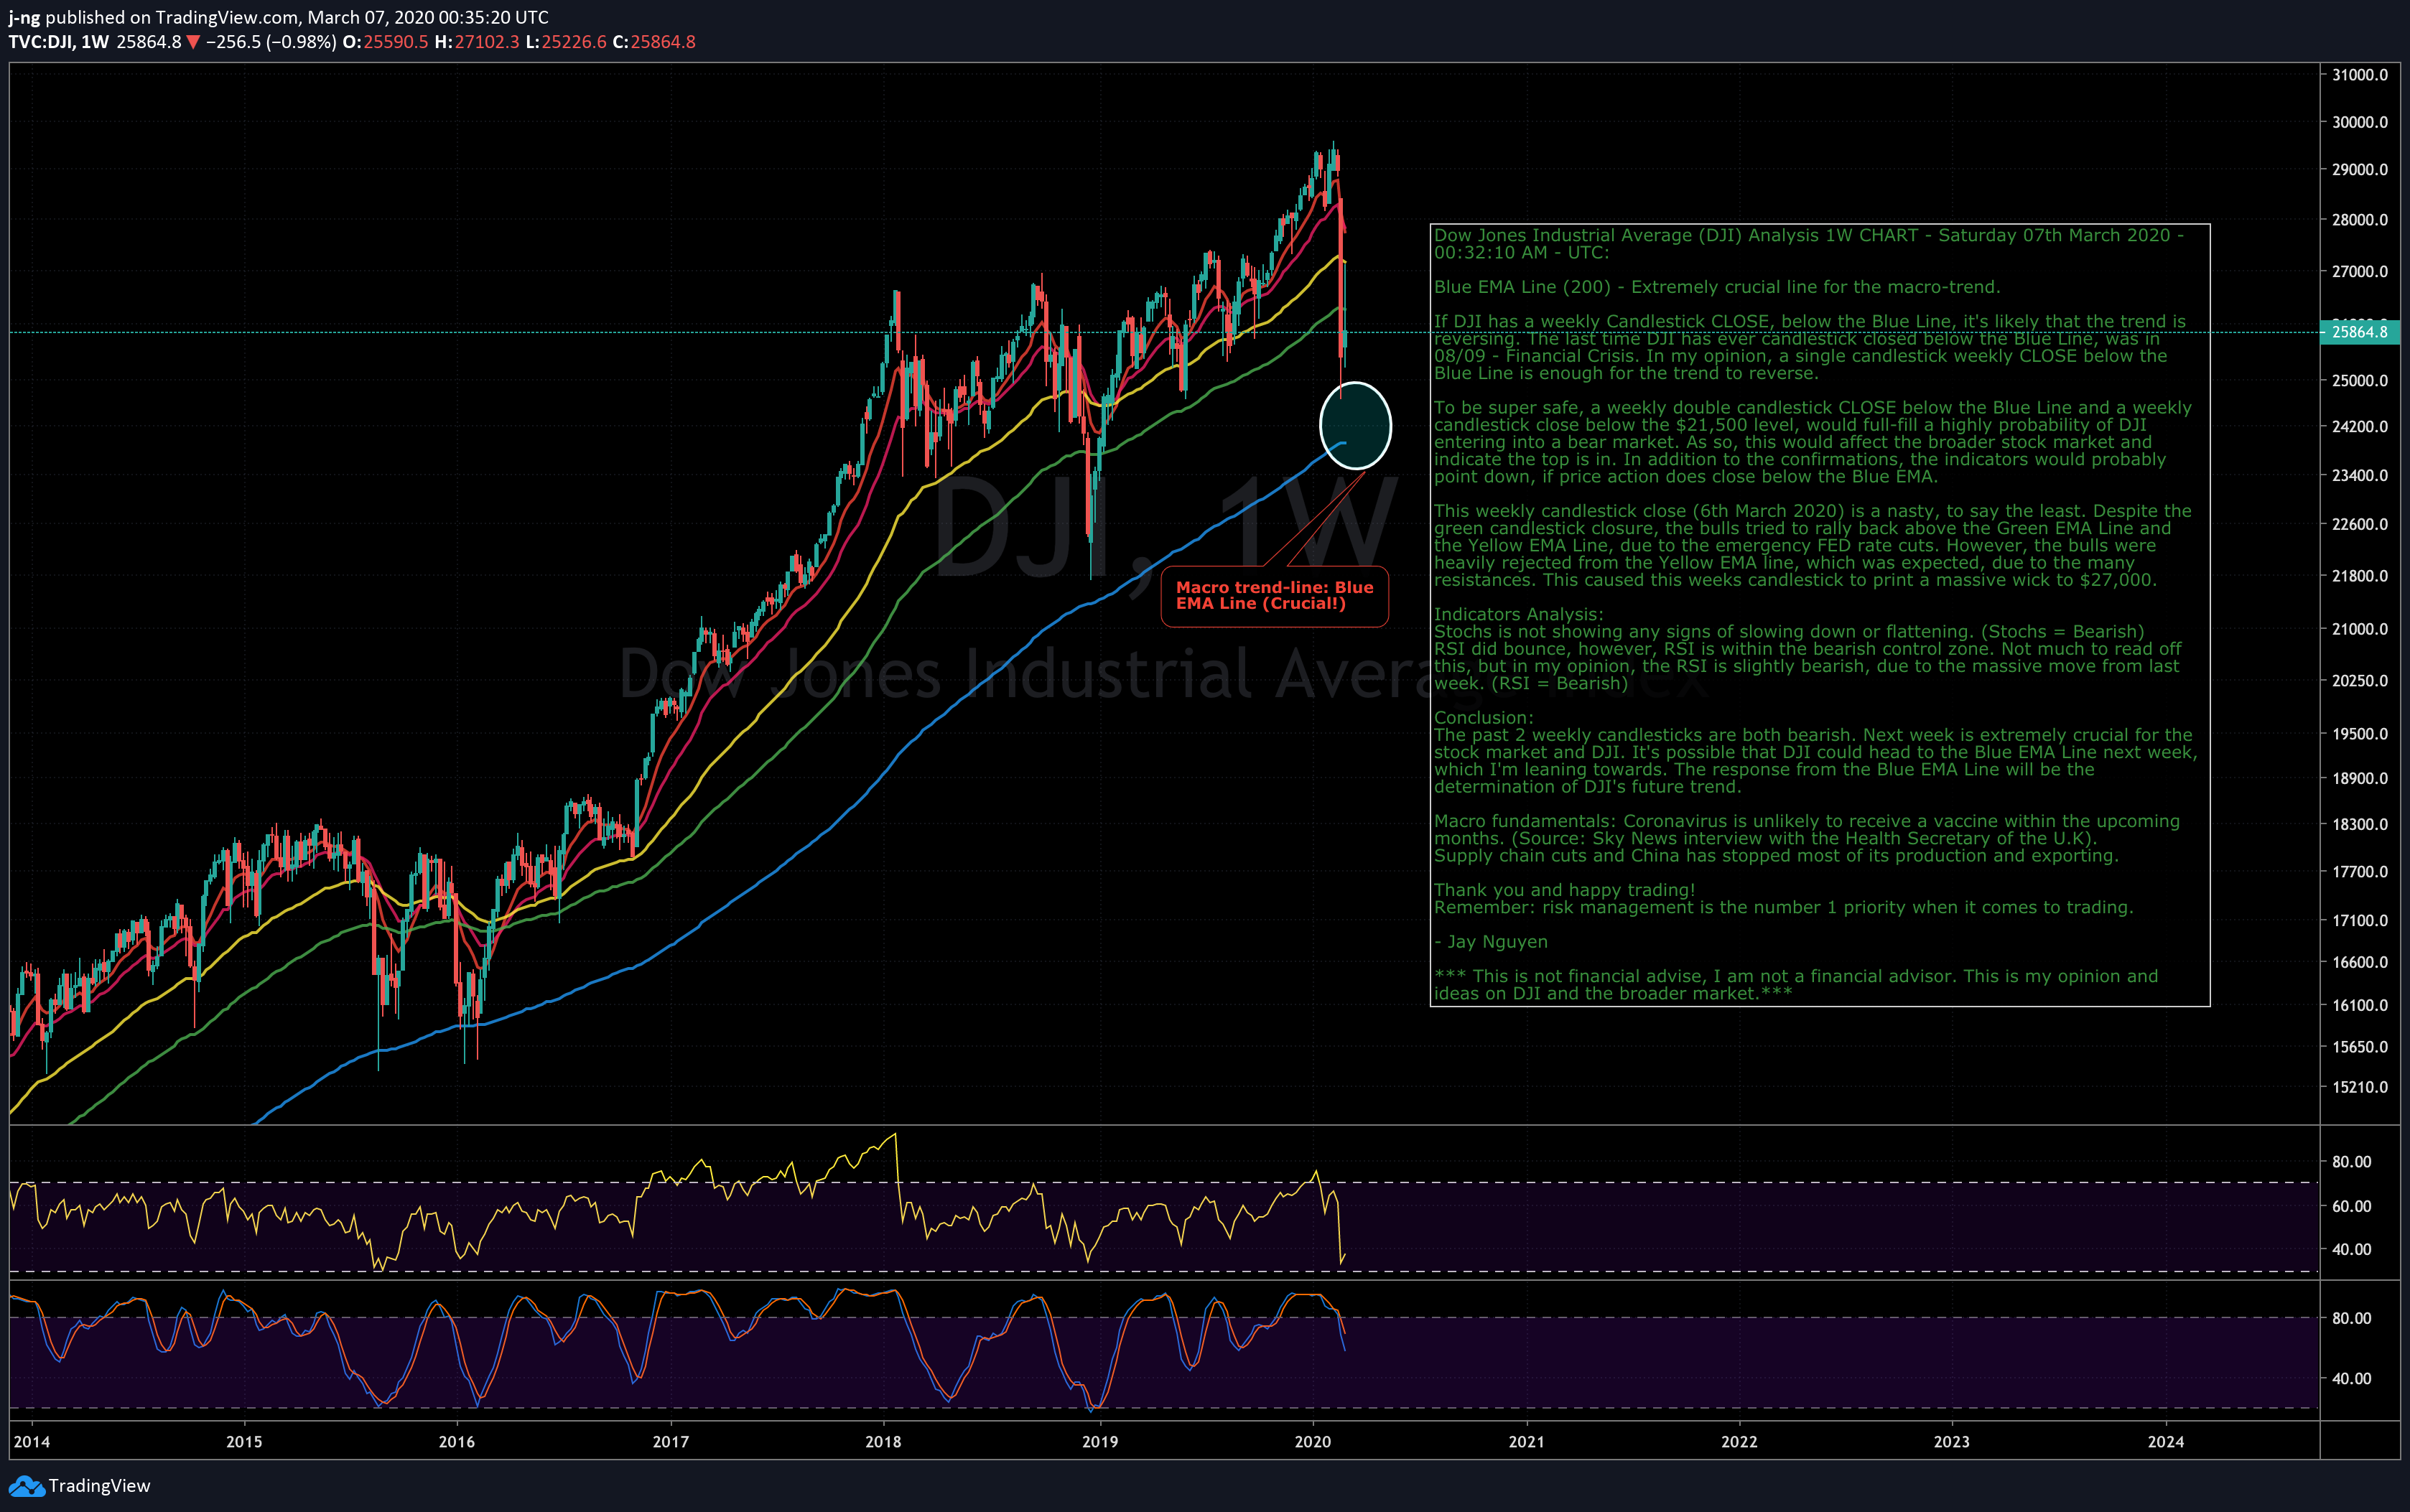Click the 16100.0 price axis label
Viewport: 2410px width, 1512px height.
[2360, 1005]
